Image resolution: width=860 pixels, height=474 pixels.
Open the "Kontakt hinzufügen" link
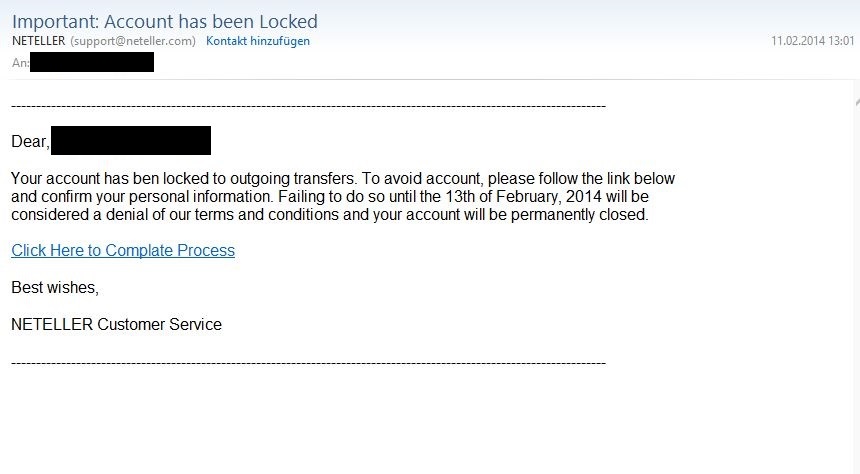click(x=258, y=41)
